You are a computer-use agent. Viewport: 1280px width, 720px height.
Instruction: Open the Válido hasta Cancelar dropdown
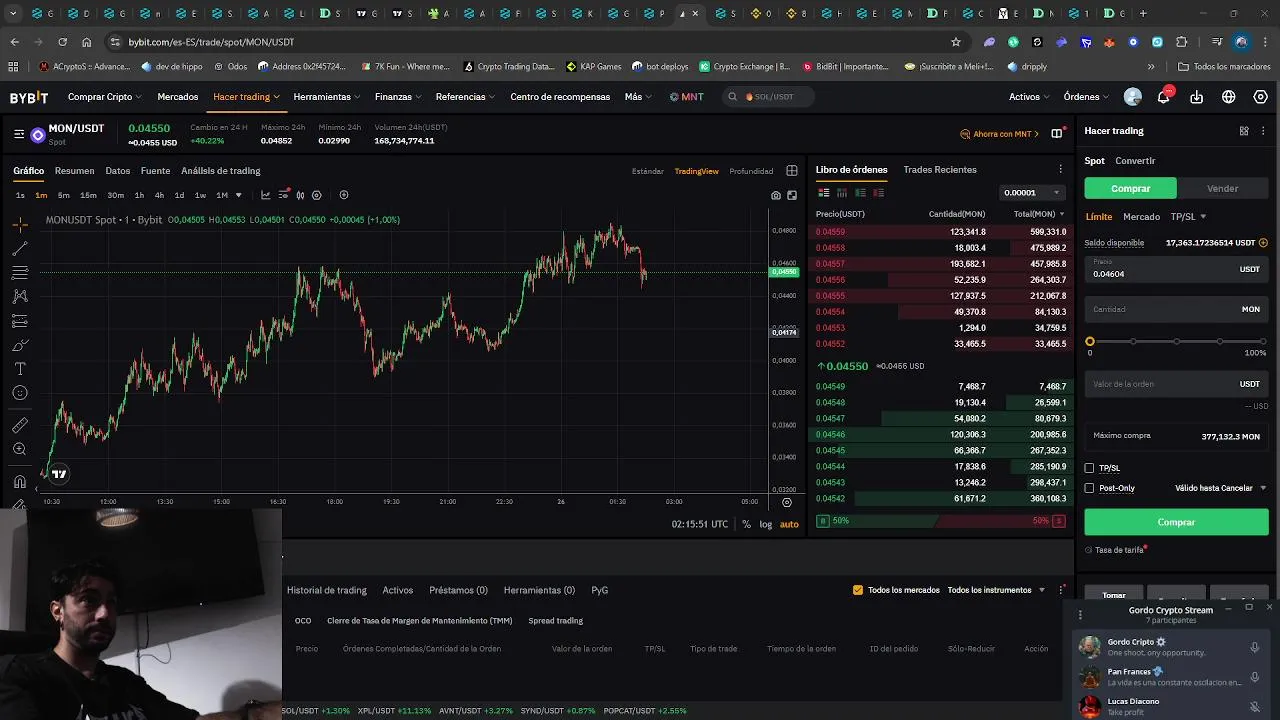1220,488
